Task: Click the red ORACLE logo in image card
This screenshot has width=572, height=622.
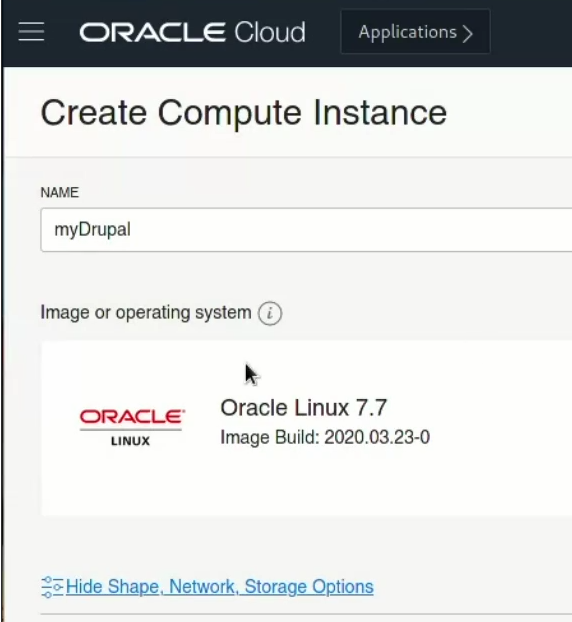Action: point(132,417)
